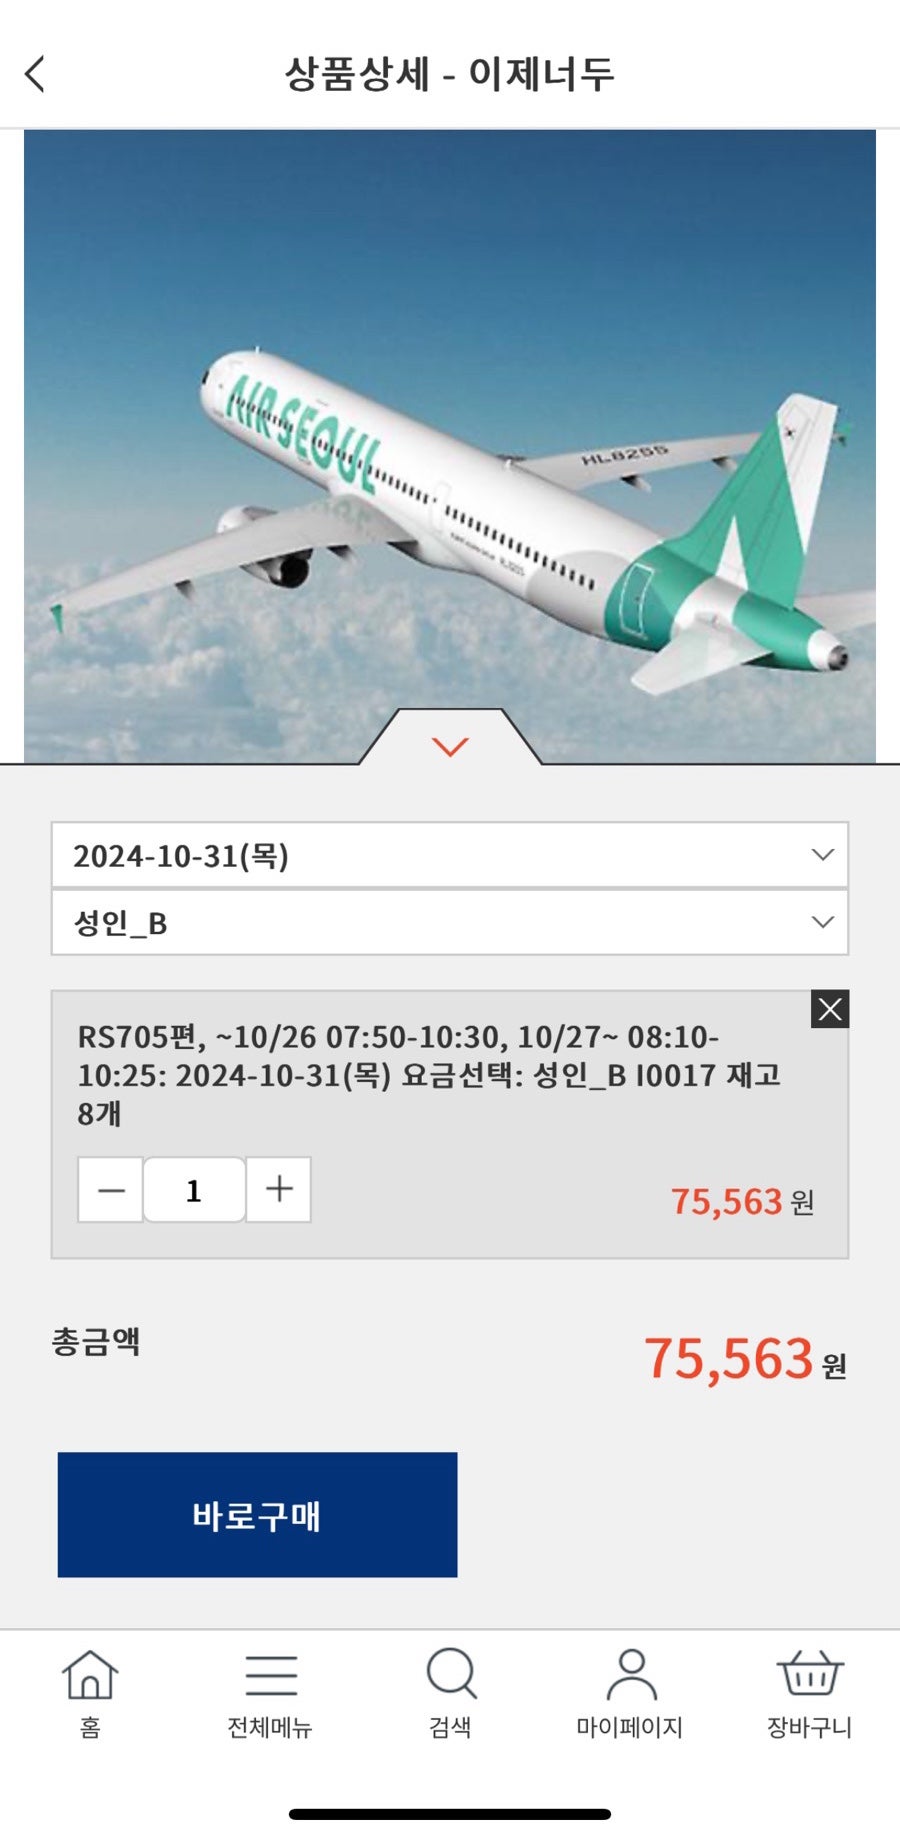Click the dropdown arrow on date selector
The width and height of the screenshot is (900, 1833).
(823, 855)
